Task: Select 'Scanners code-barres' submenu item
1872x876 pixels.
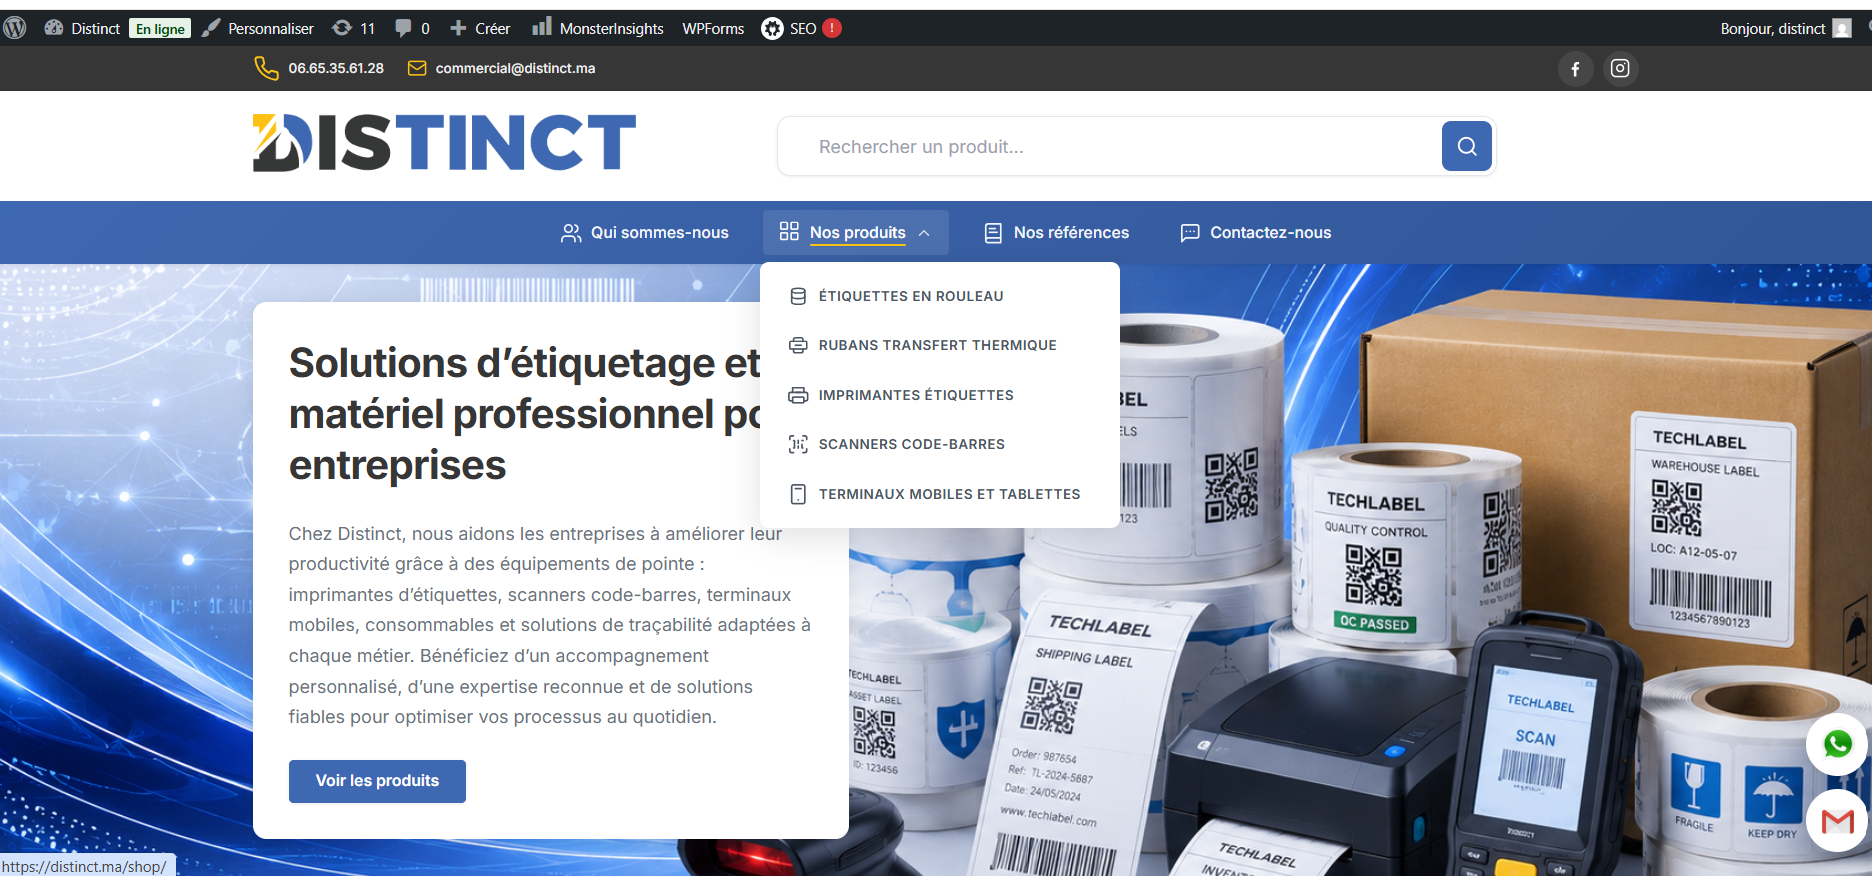Action: (x=911, y=444)
